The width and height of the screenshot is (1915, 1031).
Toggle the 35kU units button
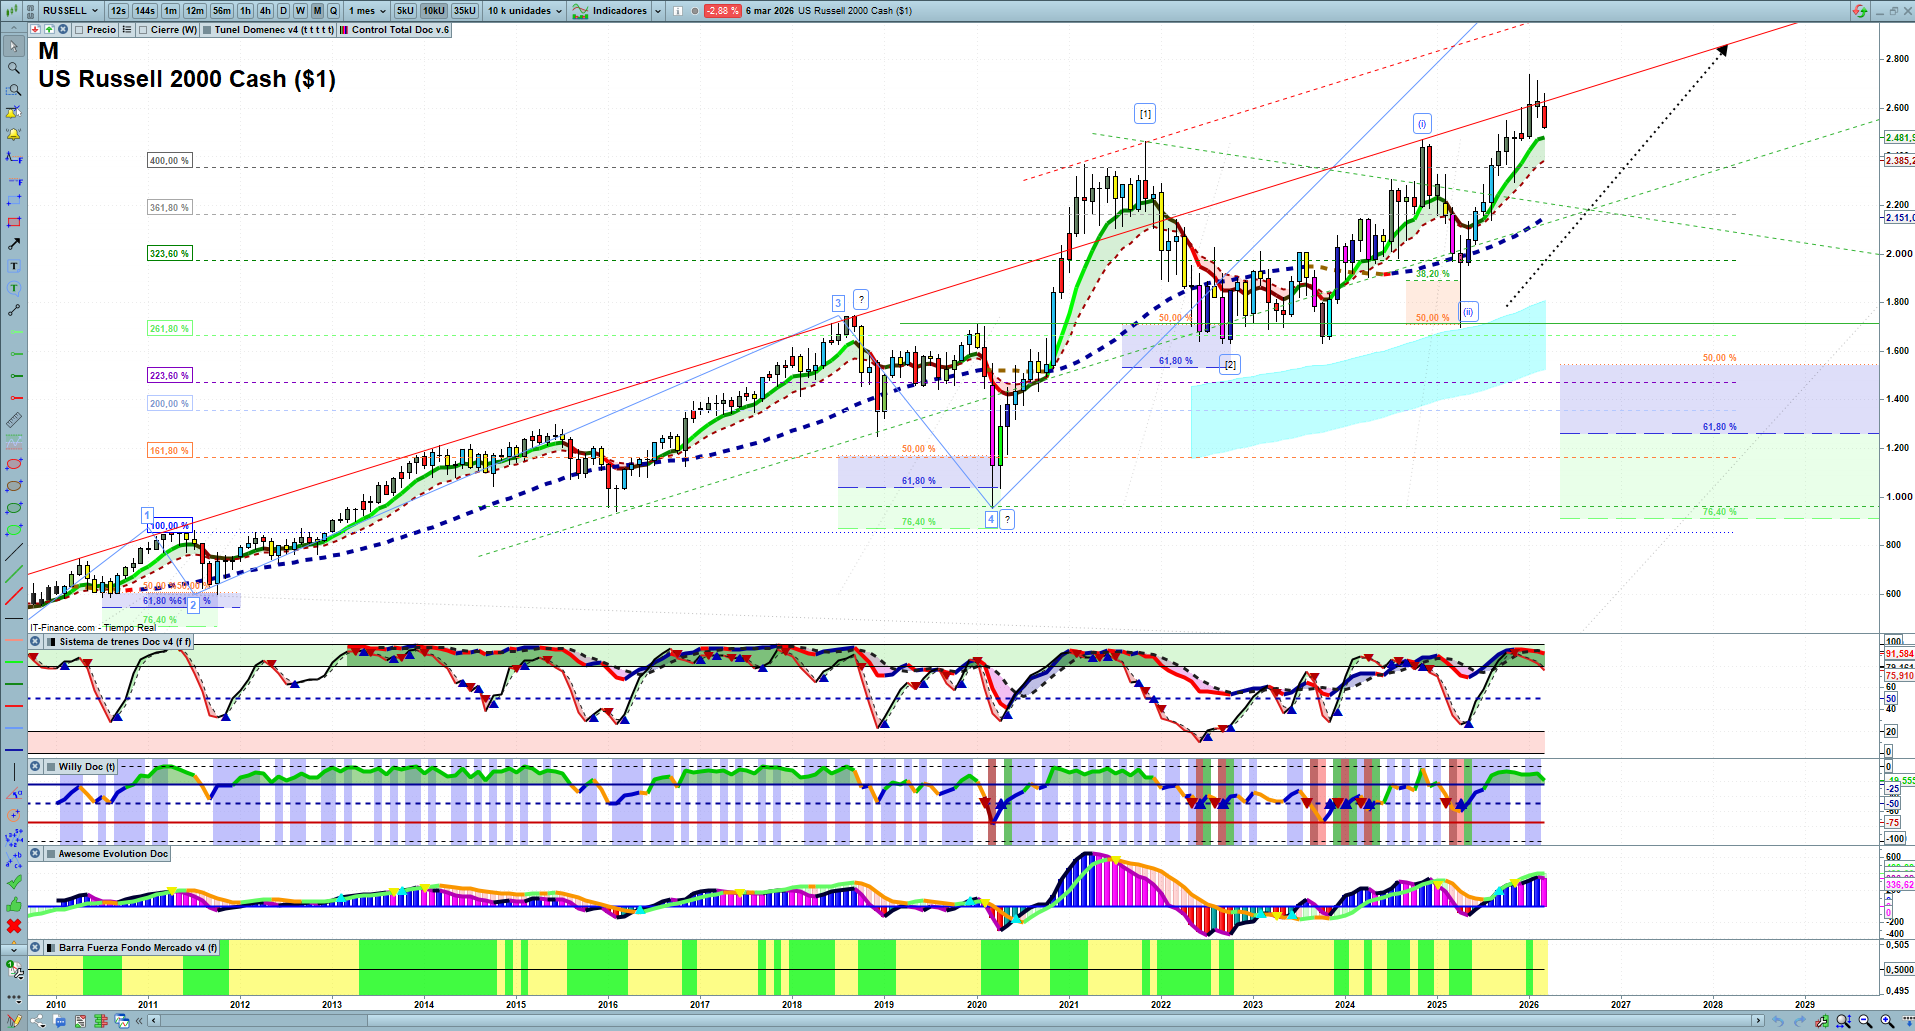coord(465,11)
